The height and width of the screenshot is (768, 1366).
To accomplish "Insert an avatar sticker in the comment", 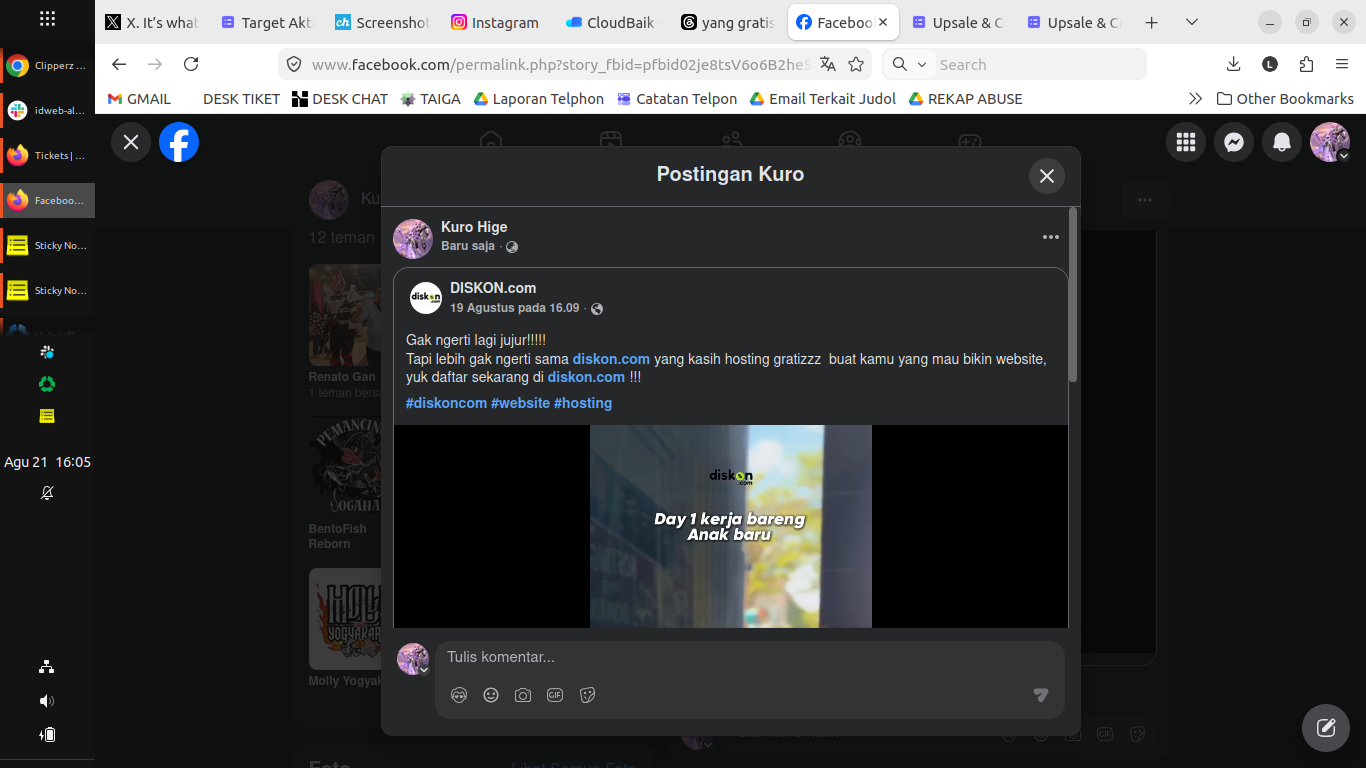I will (459, 695).
